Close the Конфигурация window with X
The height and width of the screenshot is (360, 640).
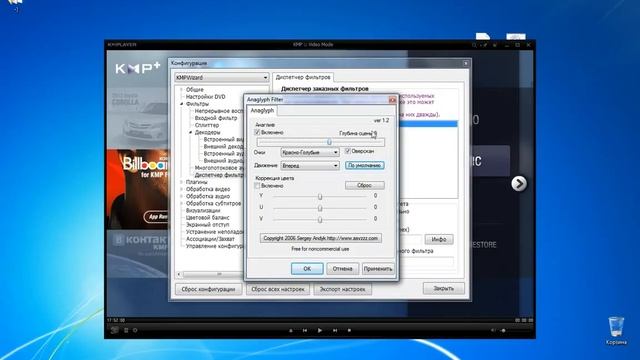tap(466, 63)
